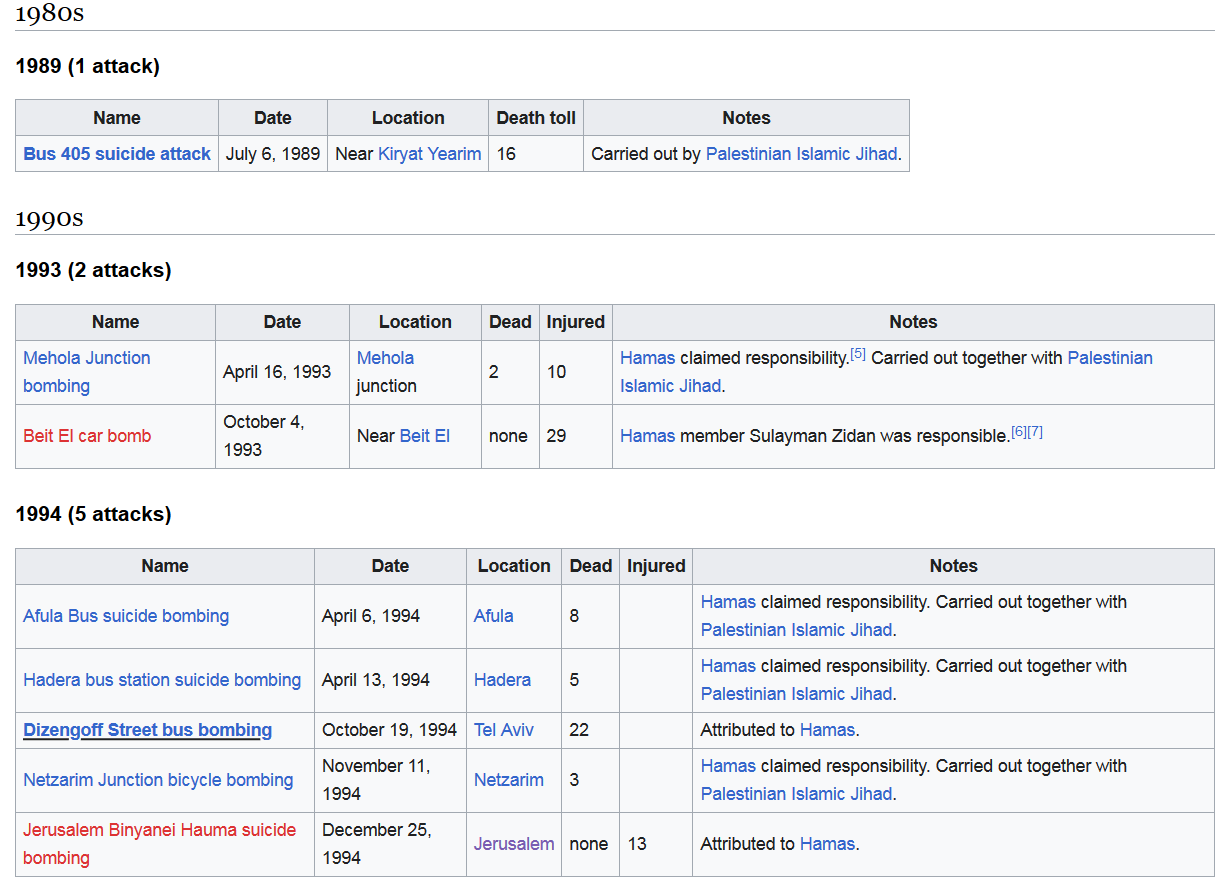
Task: Open Netzarim Junction bicycle bombing article
Action: (x=158, y=780)
